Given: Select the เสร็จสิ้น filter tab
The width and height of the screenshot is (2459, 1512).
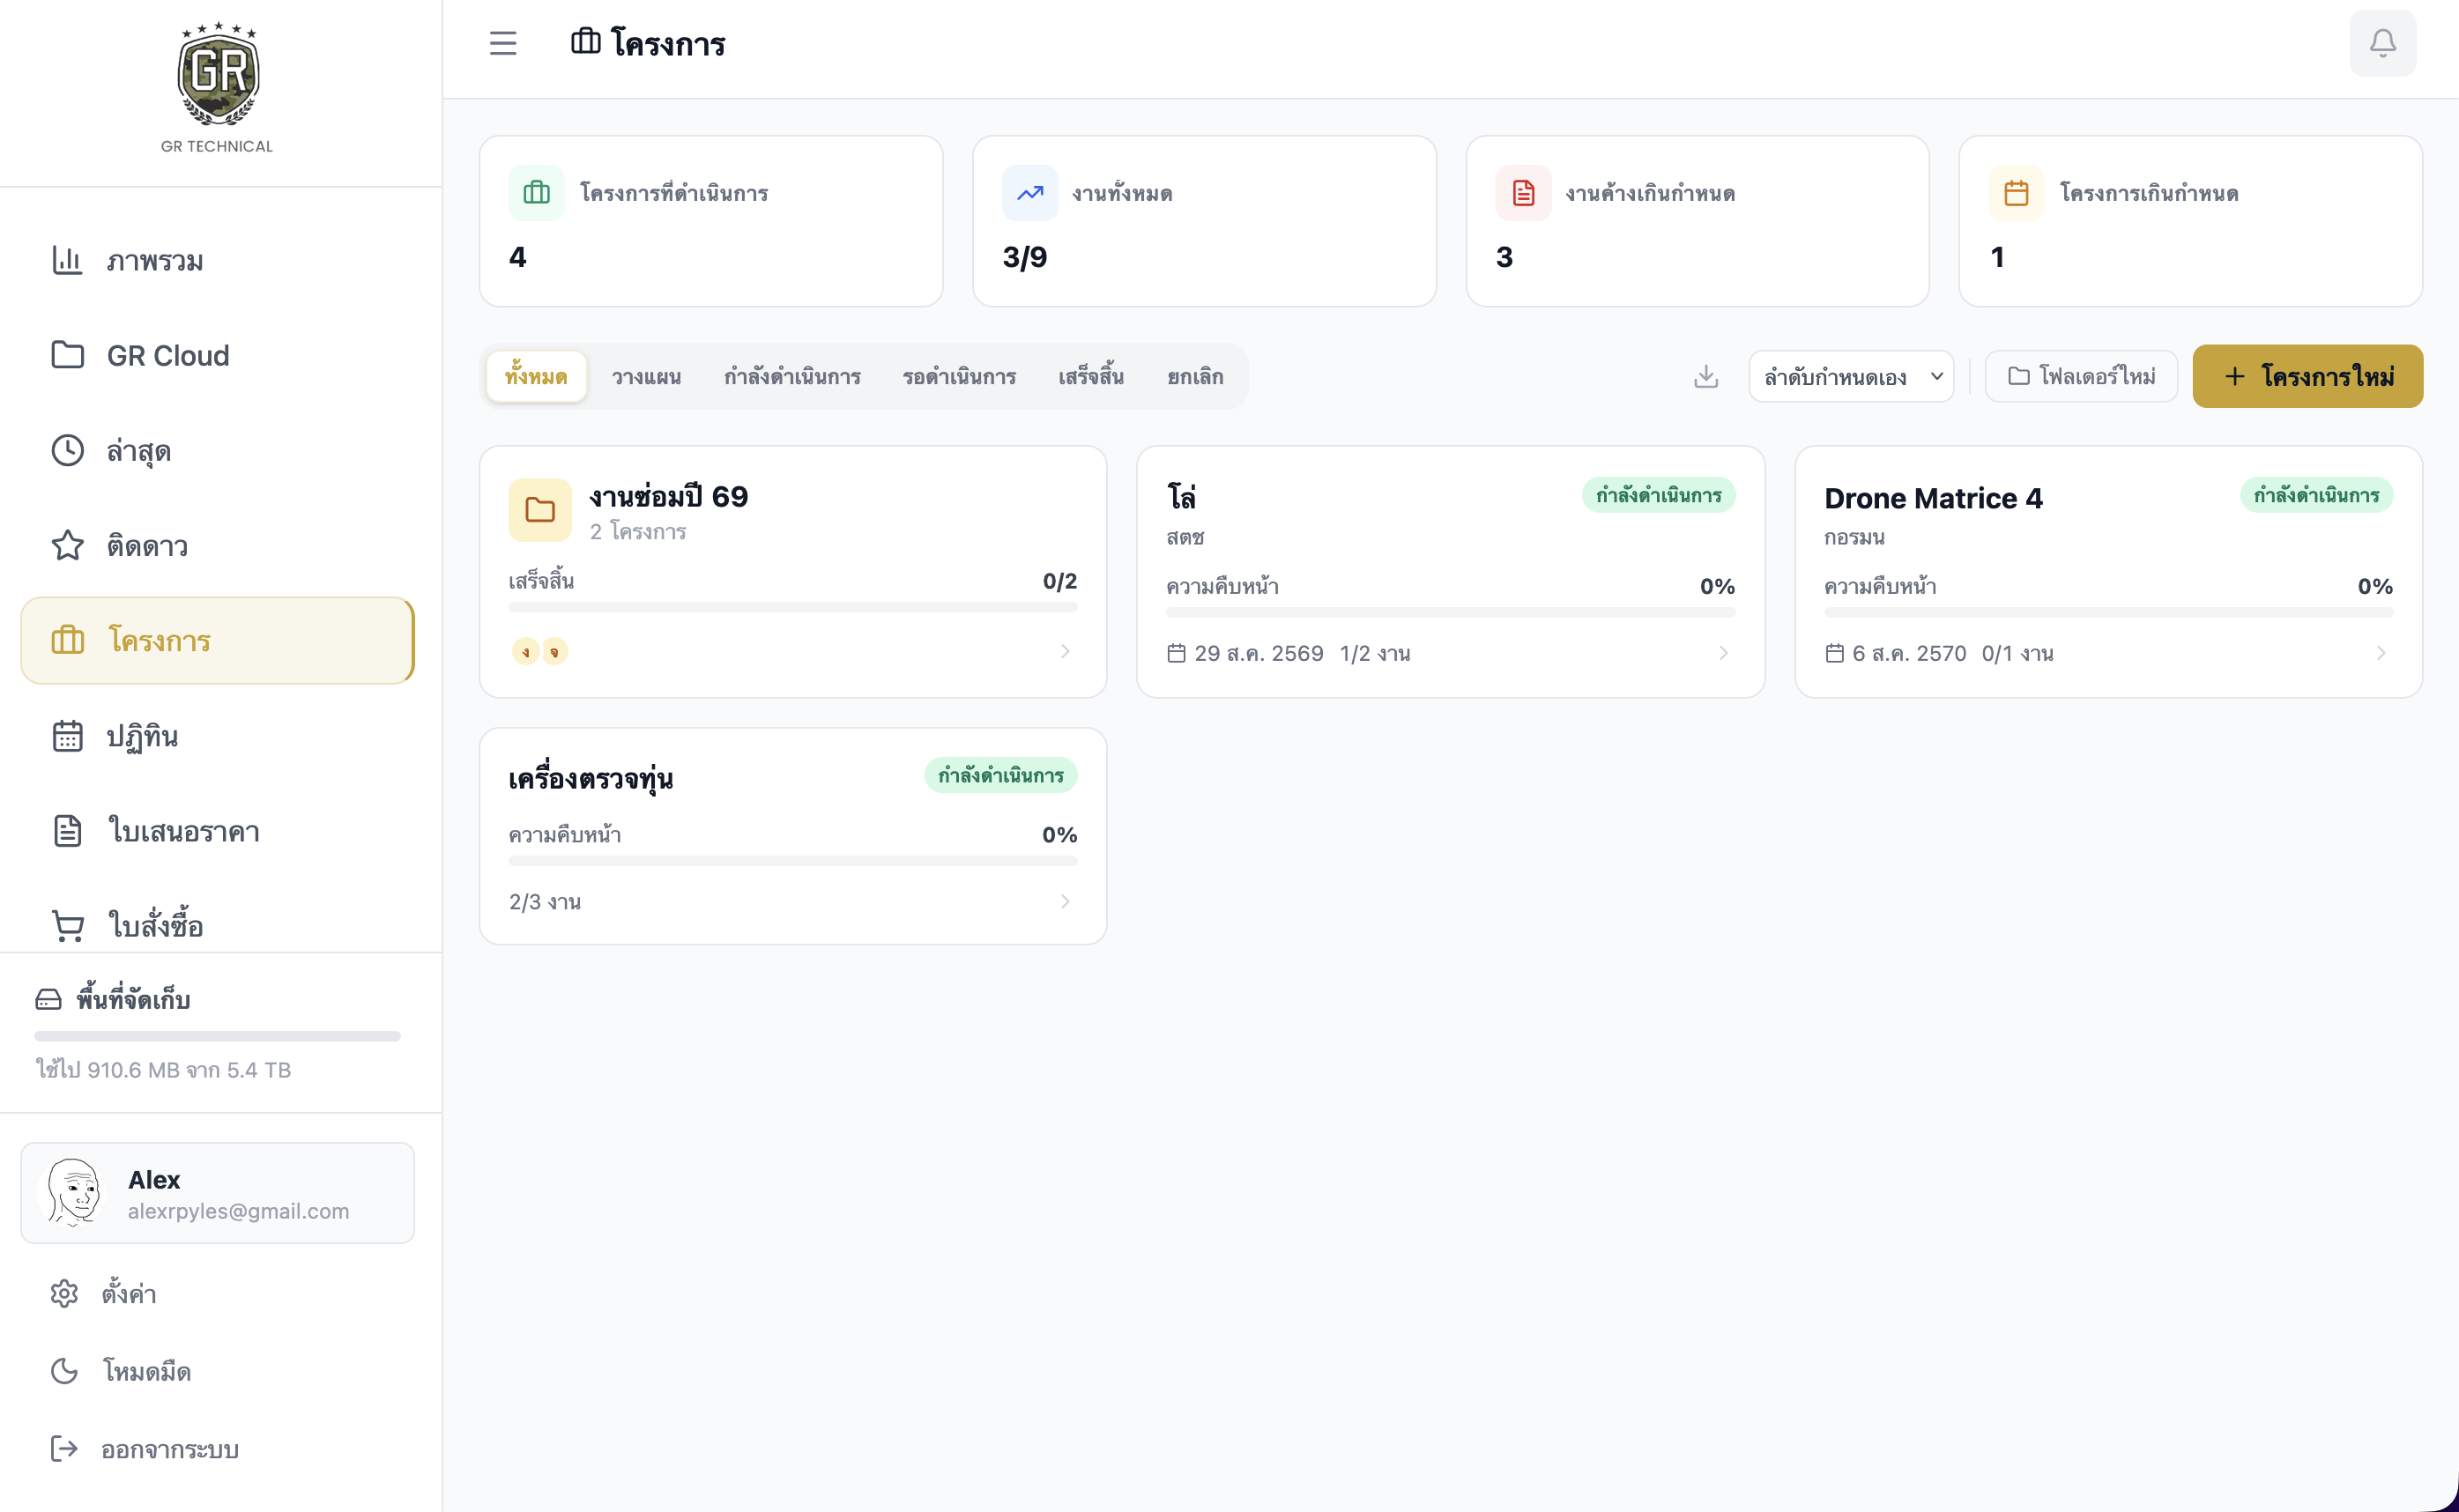Looking at the screenshot, I should pos(1091,376).
